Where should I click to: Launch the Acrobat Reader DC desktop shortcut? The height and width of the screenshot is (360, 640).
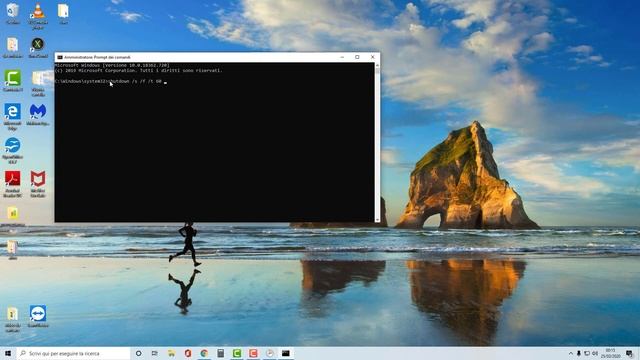click(13, 184)
